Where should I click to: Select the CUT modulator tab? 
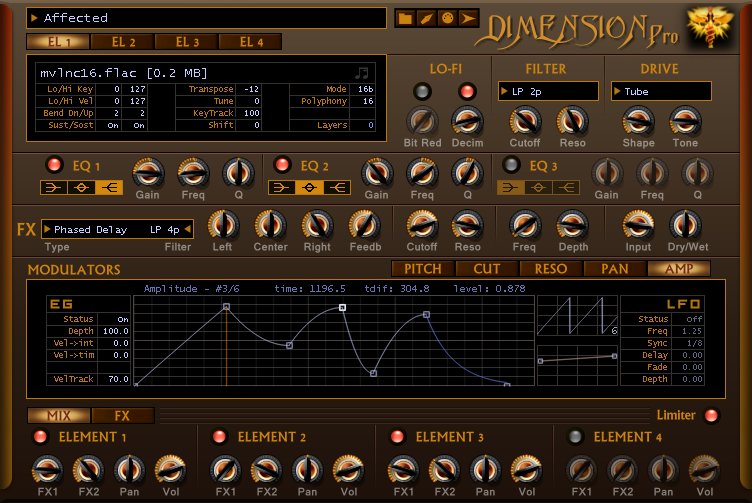click(x=487, y=269)
